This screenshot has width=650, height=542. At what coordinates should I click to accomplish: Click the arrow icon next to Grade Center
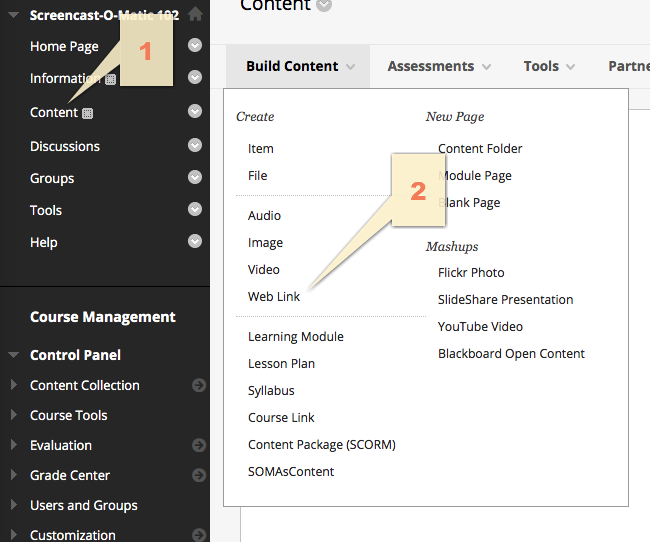tap(199, 475)
